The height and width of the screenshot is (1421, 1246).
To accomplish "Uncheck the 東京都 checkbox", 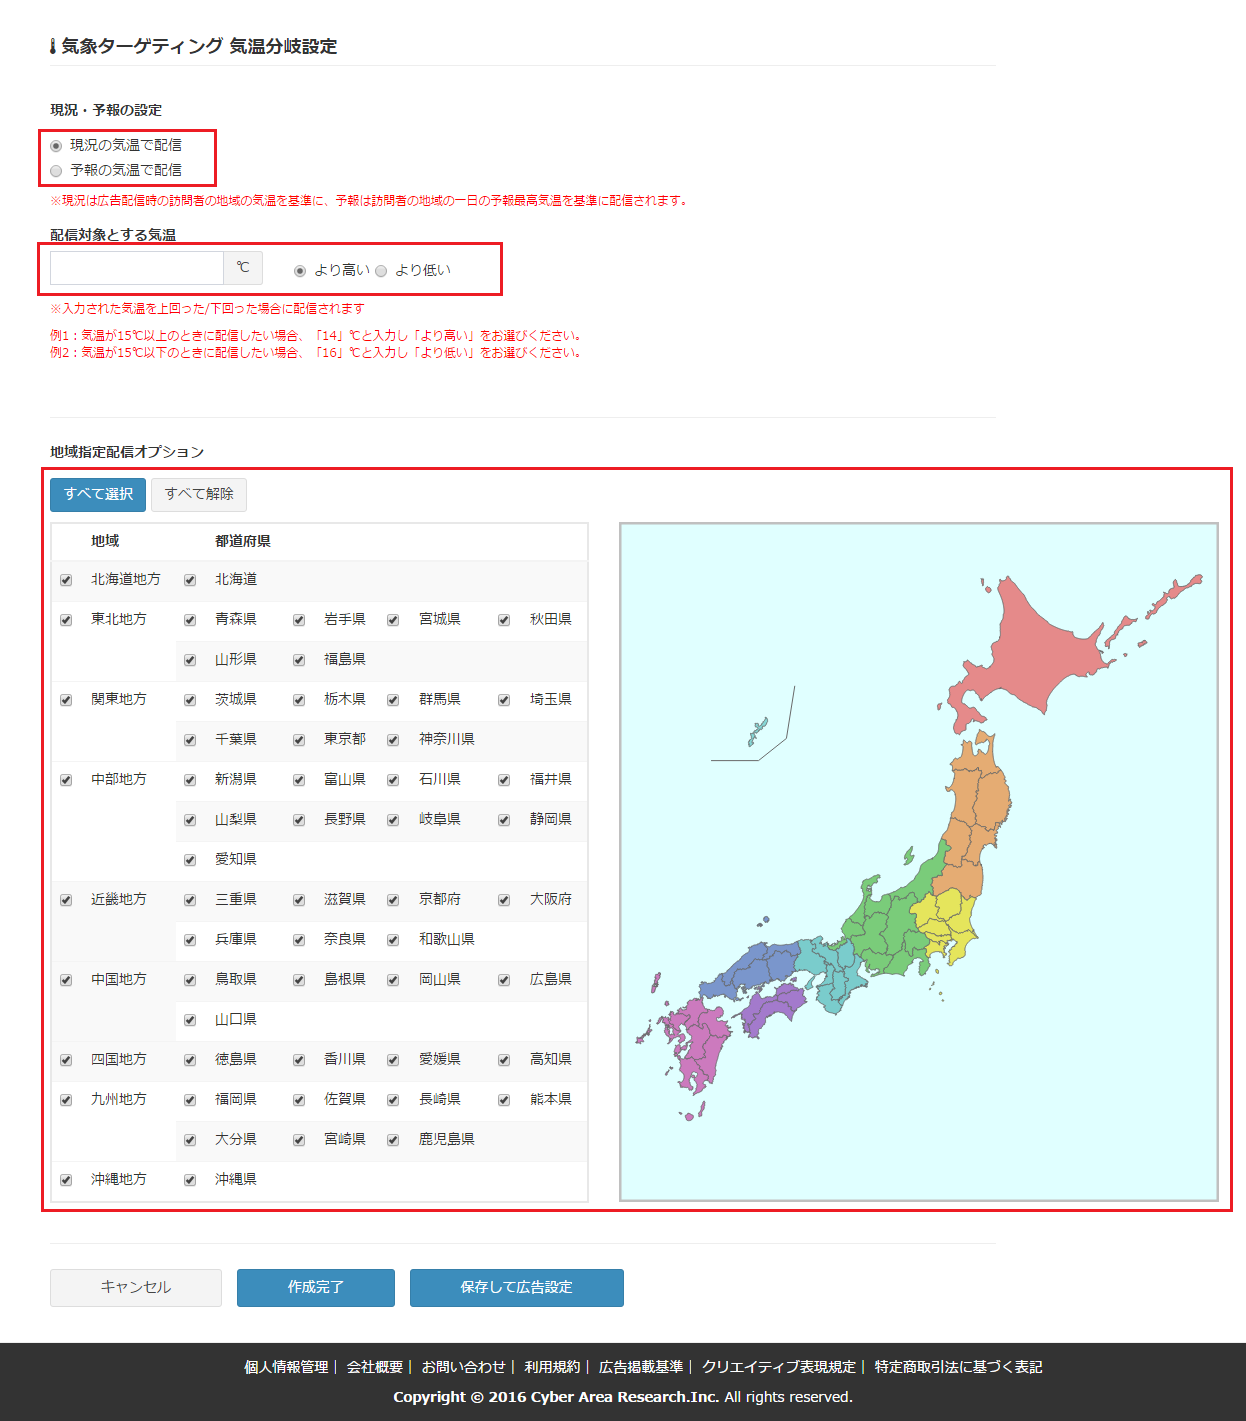I will point(299,740).
